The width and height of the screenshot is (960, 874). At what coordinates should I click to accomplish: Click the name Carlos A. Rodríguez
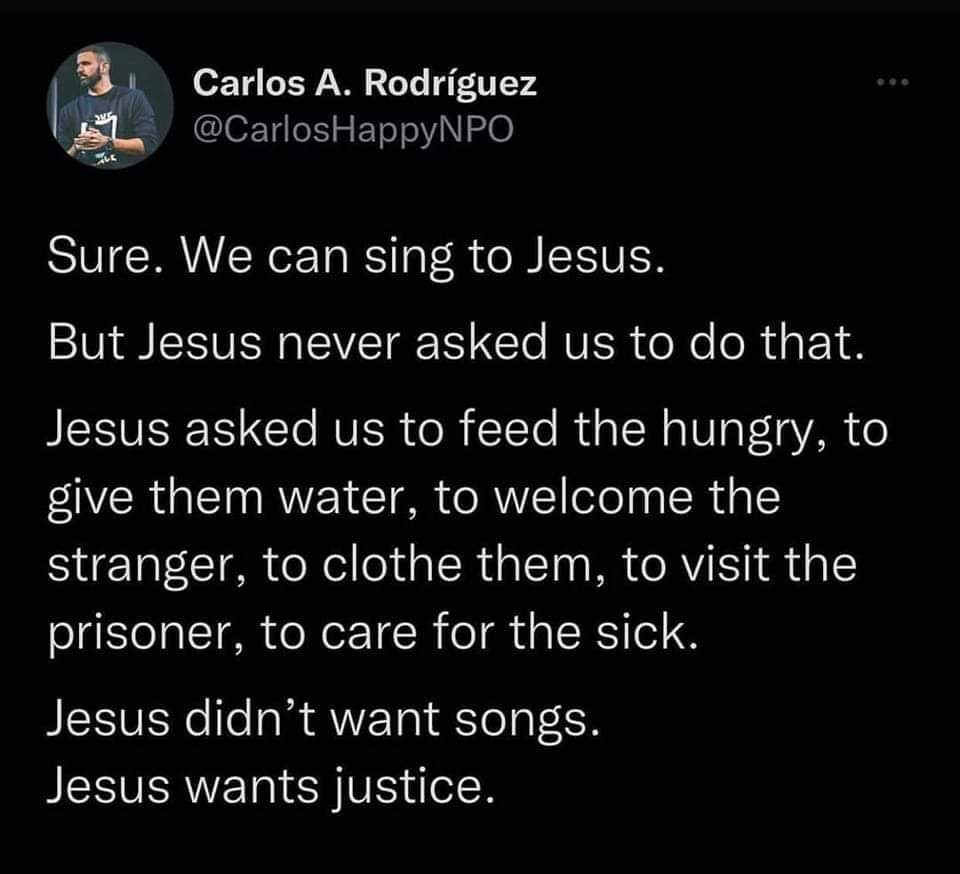(x=366, y=84)
